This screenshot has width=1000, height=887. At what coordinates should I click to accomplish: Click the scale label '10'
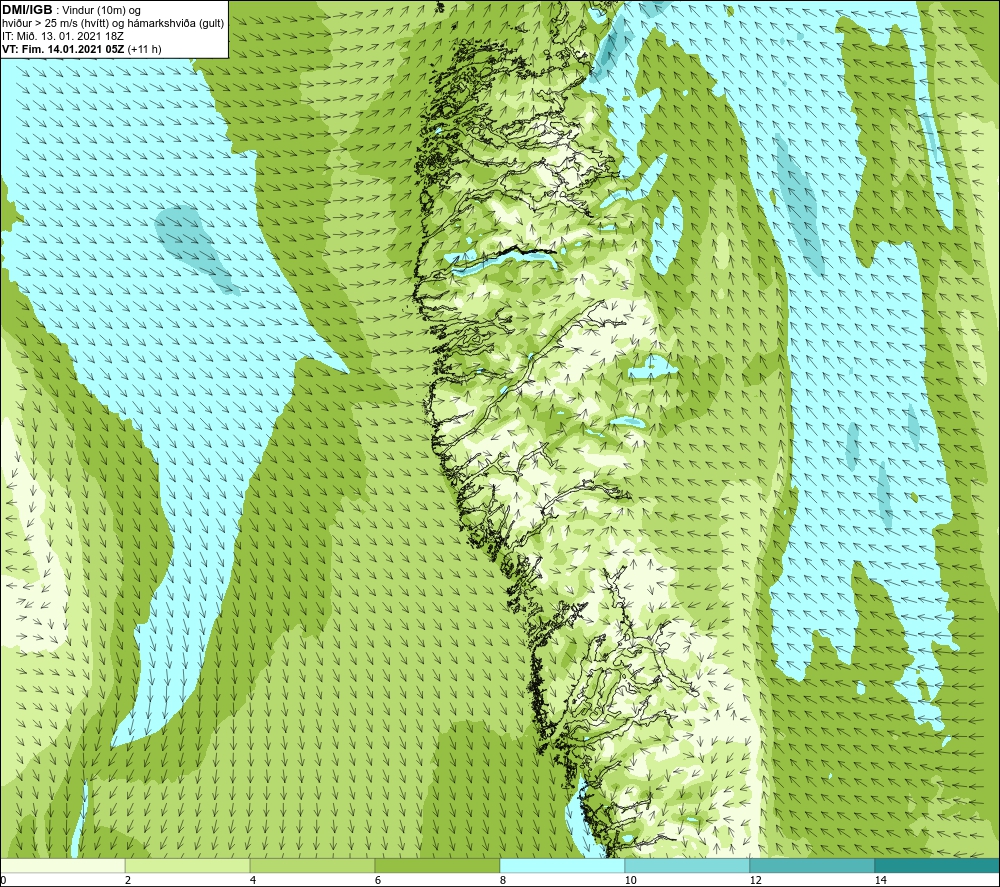tap(630, 880)
